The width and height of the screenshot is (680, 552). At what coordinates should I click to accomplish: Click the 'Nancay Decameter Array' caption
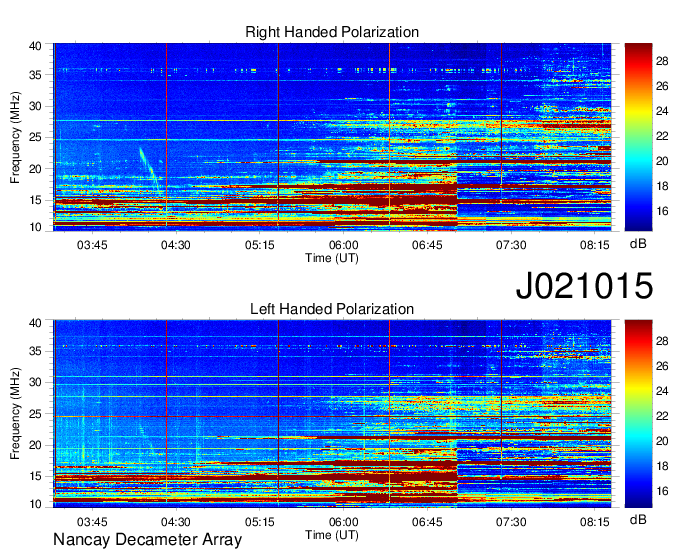147,539
